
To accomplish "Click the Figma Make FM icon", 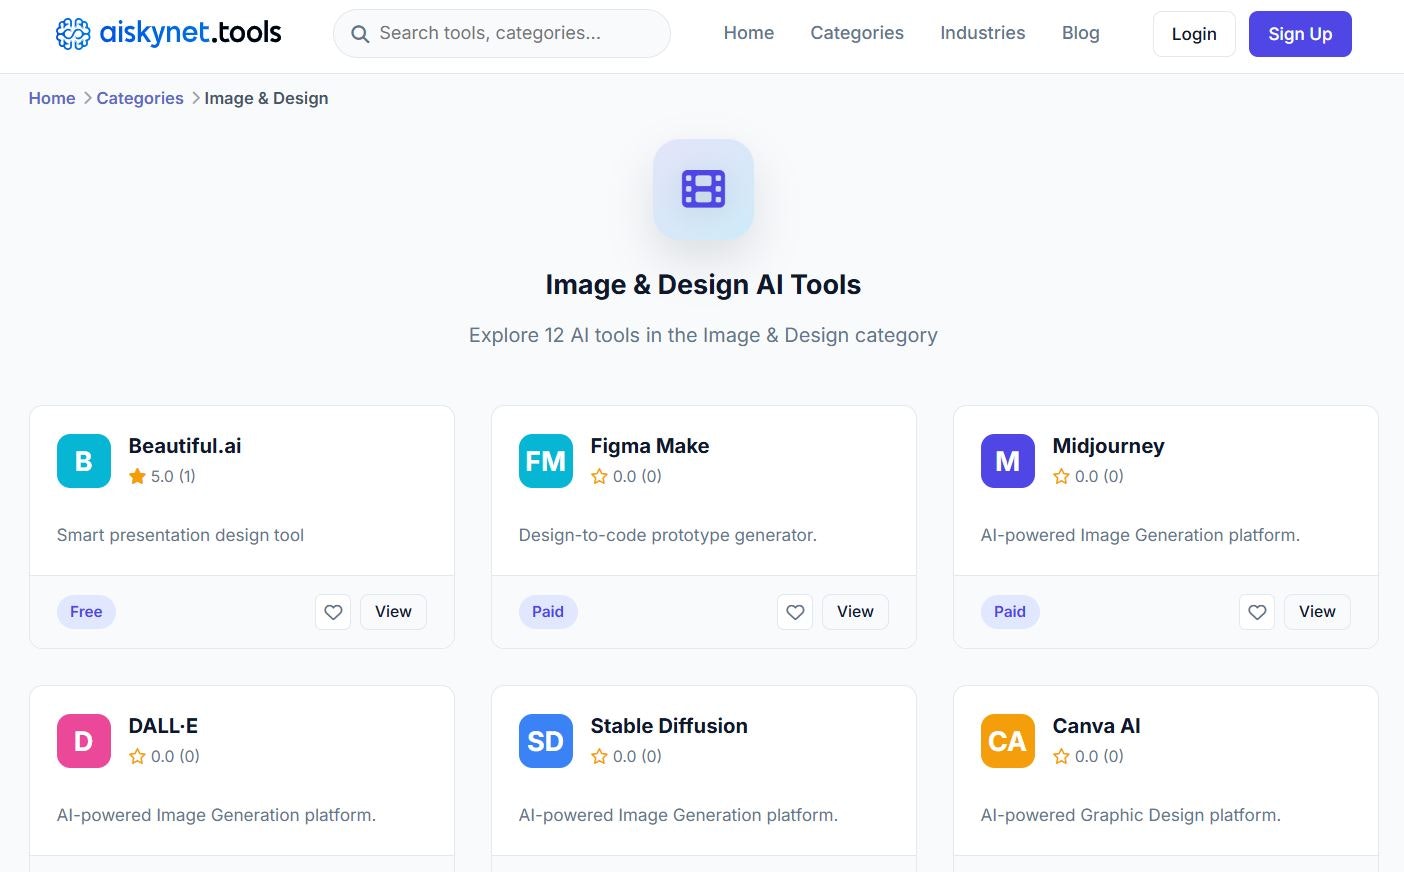I will 545,461.
